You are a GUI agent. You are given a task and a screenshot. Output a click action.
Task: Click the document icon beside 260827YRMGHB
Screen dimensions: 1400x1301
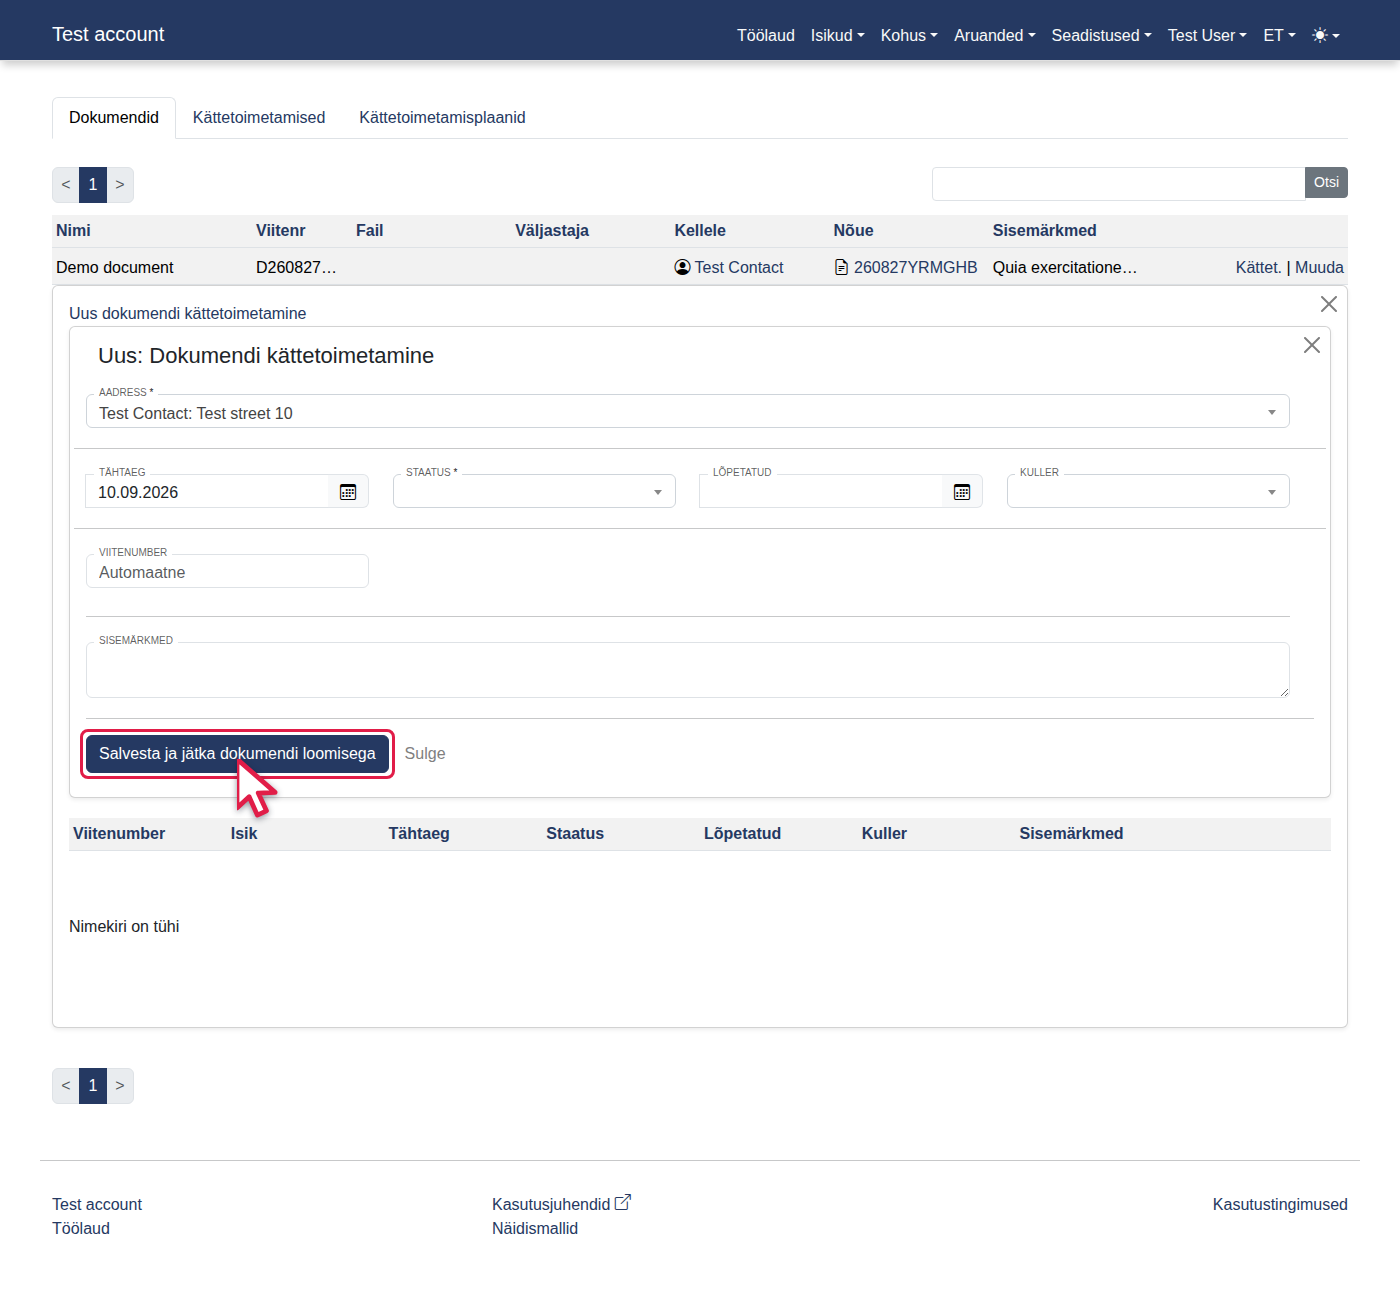coord(841,267)
